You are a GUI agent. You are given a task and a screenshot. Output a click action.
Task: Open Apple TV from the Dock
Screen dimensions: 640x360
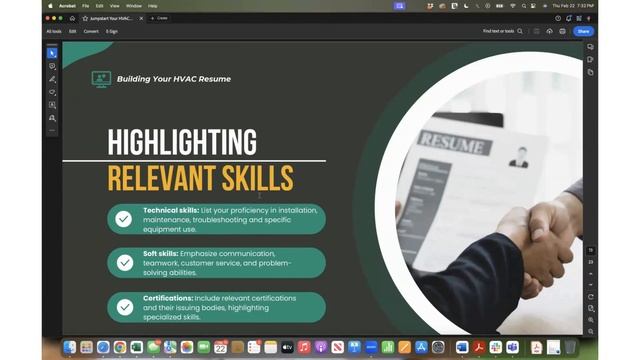(287, 347)
